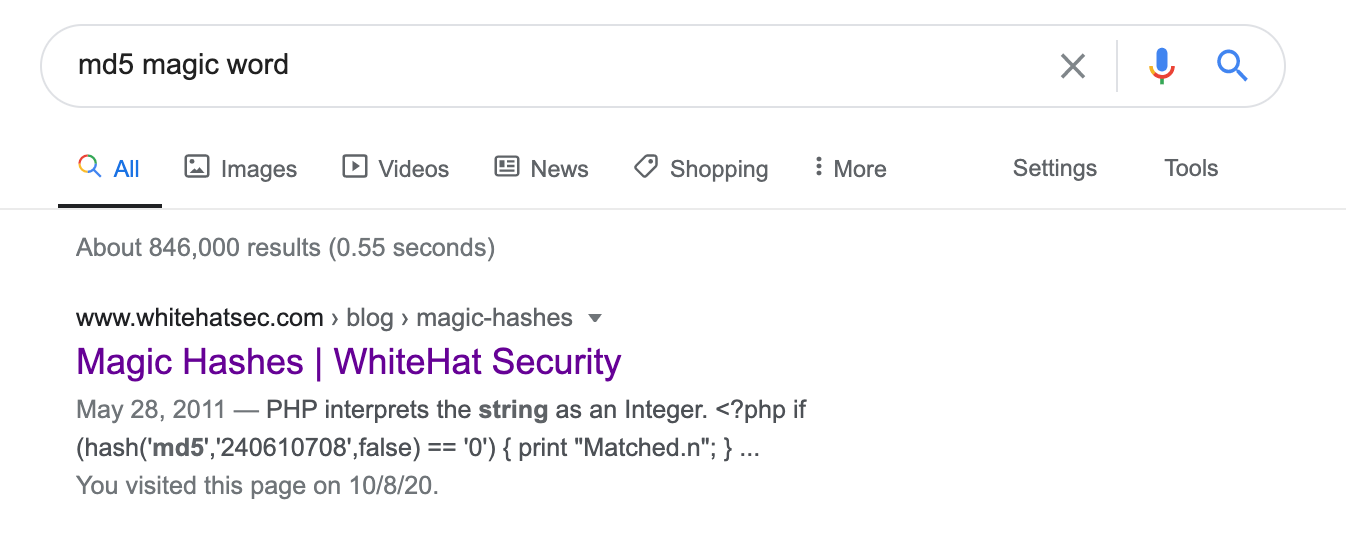
Task: Select the three-dot icon beside More
Action: coord(818,167)
